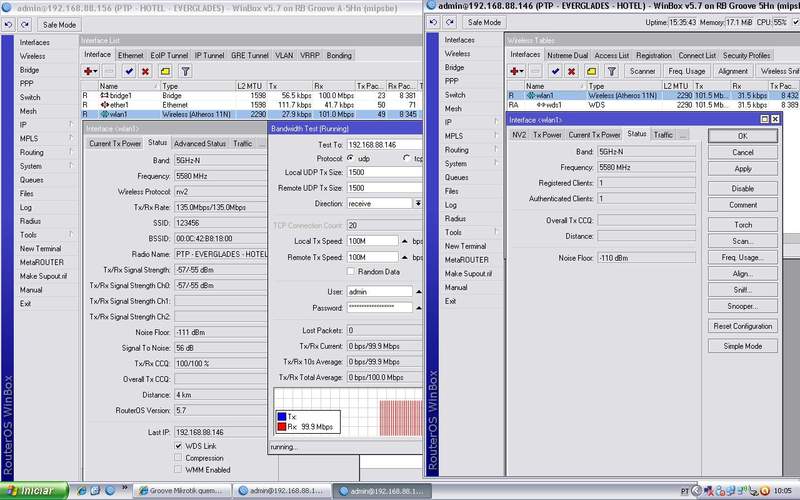This screenshot has height=500, width=800.
Task: Click Torch button
Action: [742, 224]
